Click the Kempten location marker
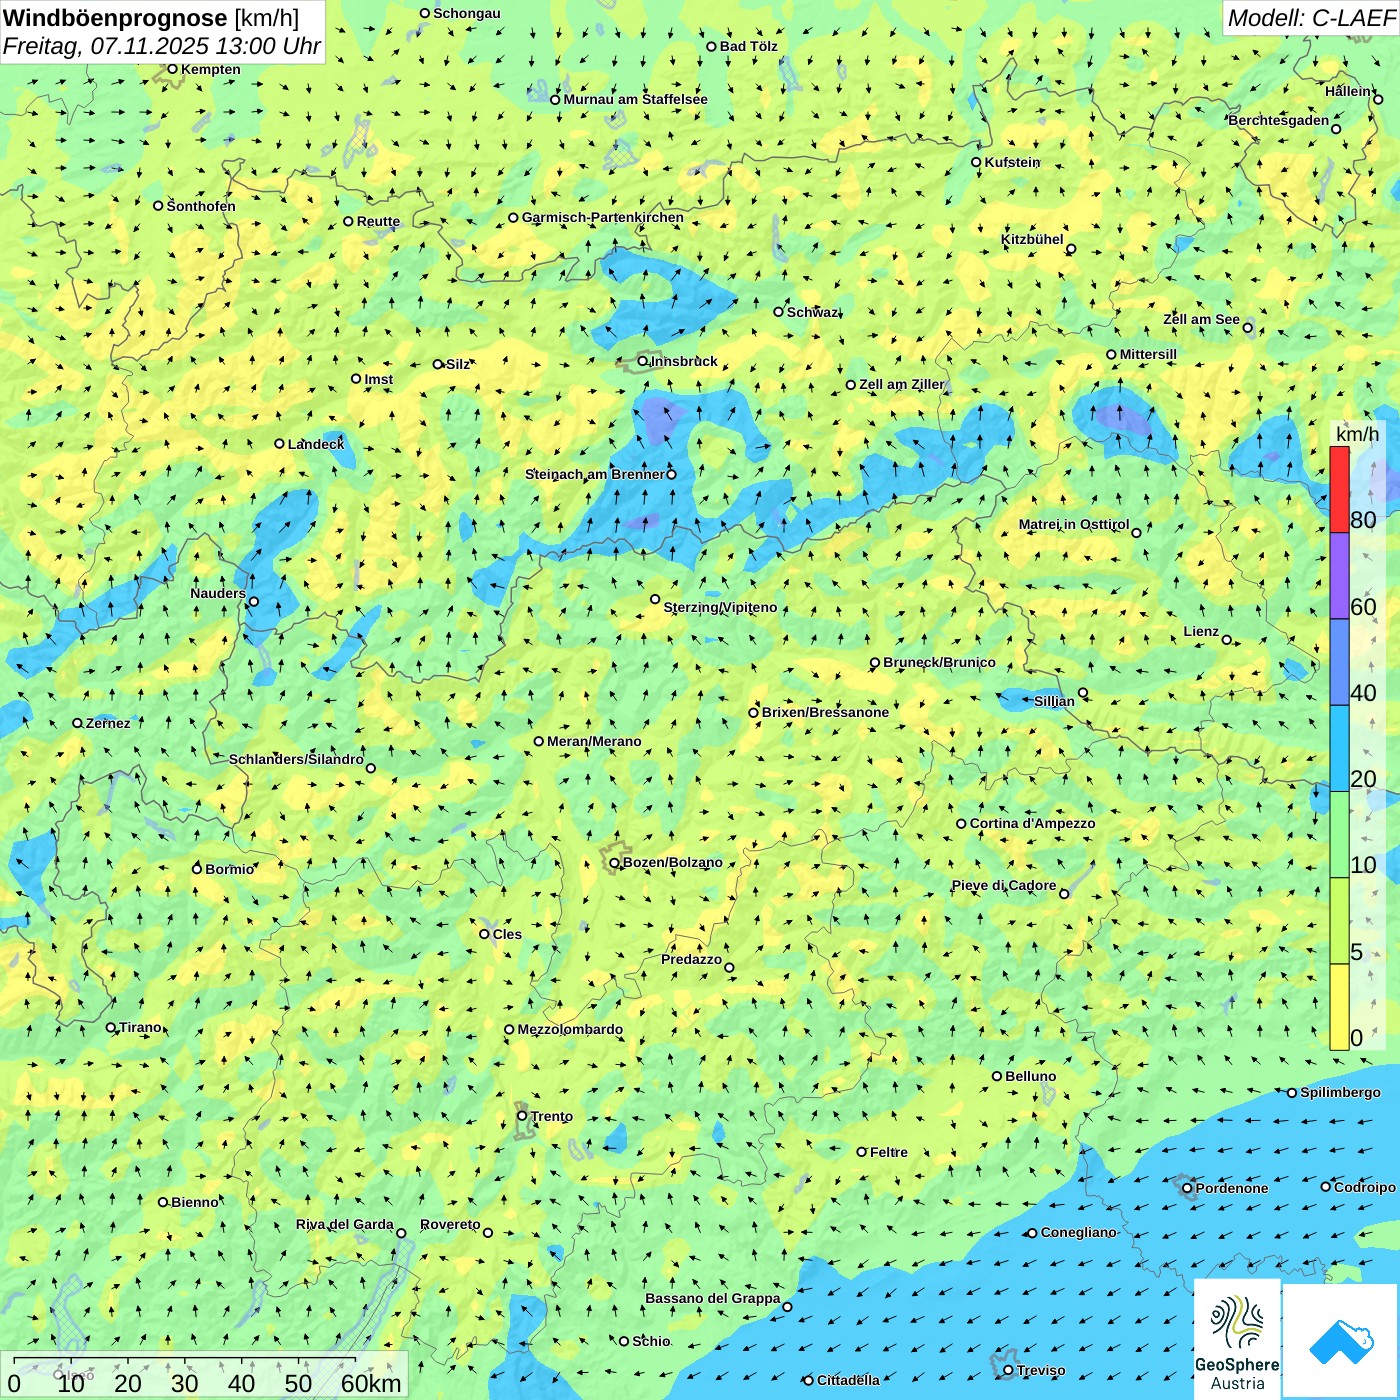1400x1400 pixels. [173, 69]
